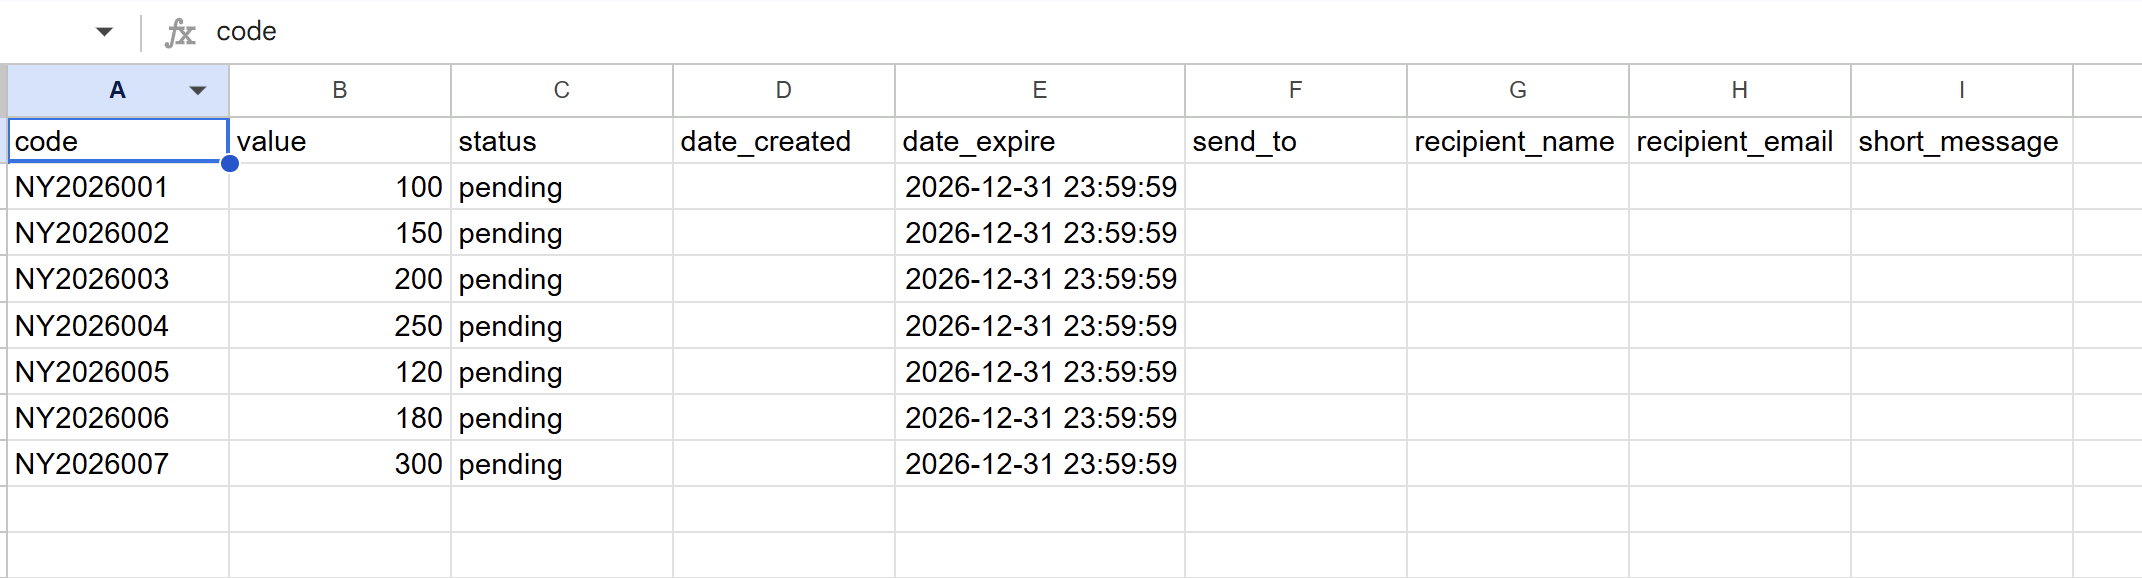Select the 'recipient_name' header cell
The image size is (2142, 578).
(1517, 141)
